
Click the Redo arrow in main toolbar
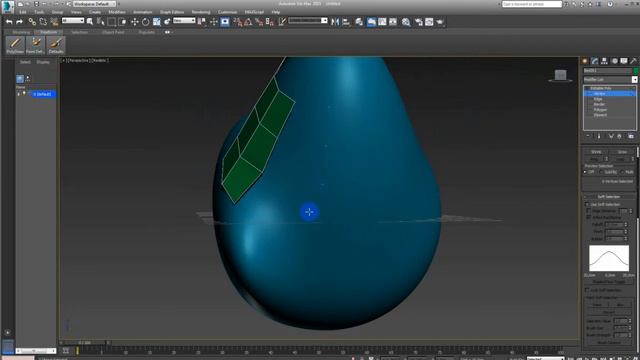[x=19, y=22]
